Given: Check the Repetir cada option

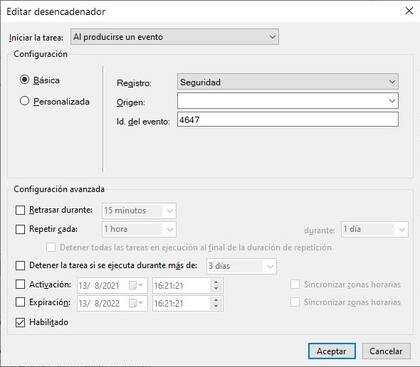Looking at the screenshot, I should [x=20, y=229].
